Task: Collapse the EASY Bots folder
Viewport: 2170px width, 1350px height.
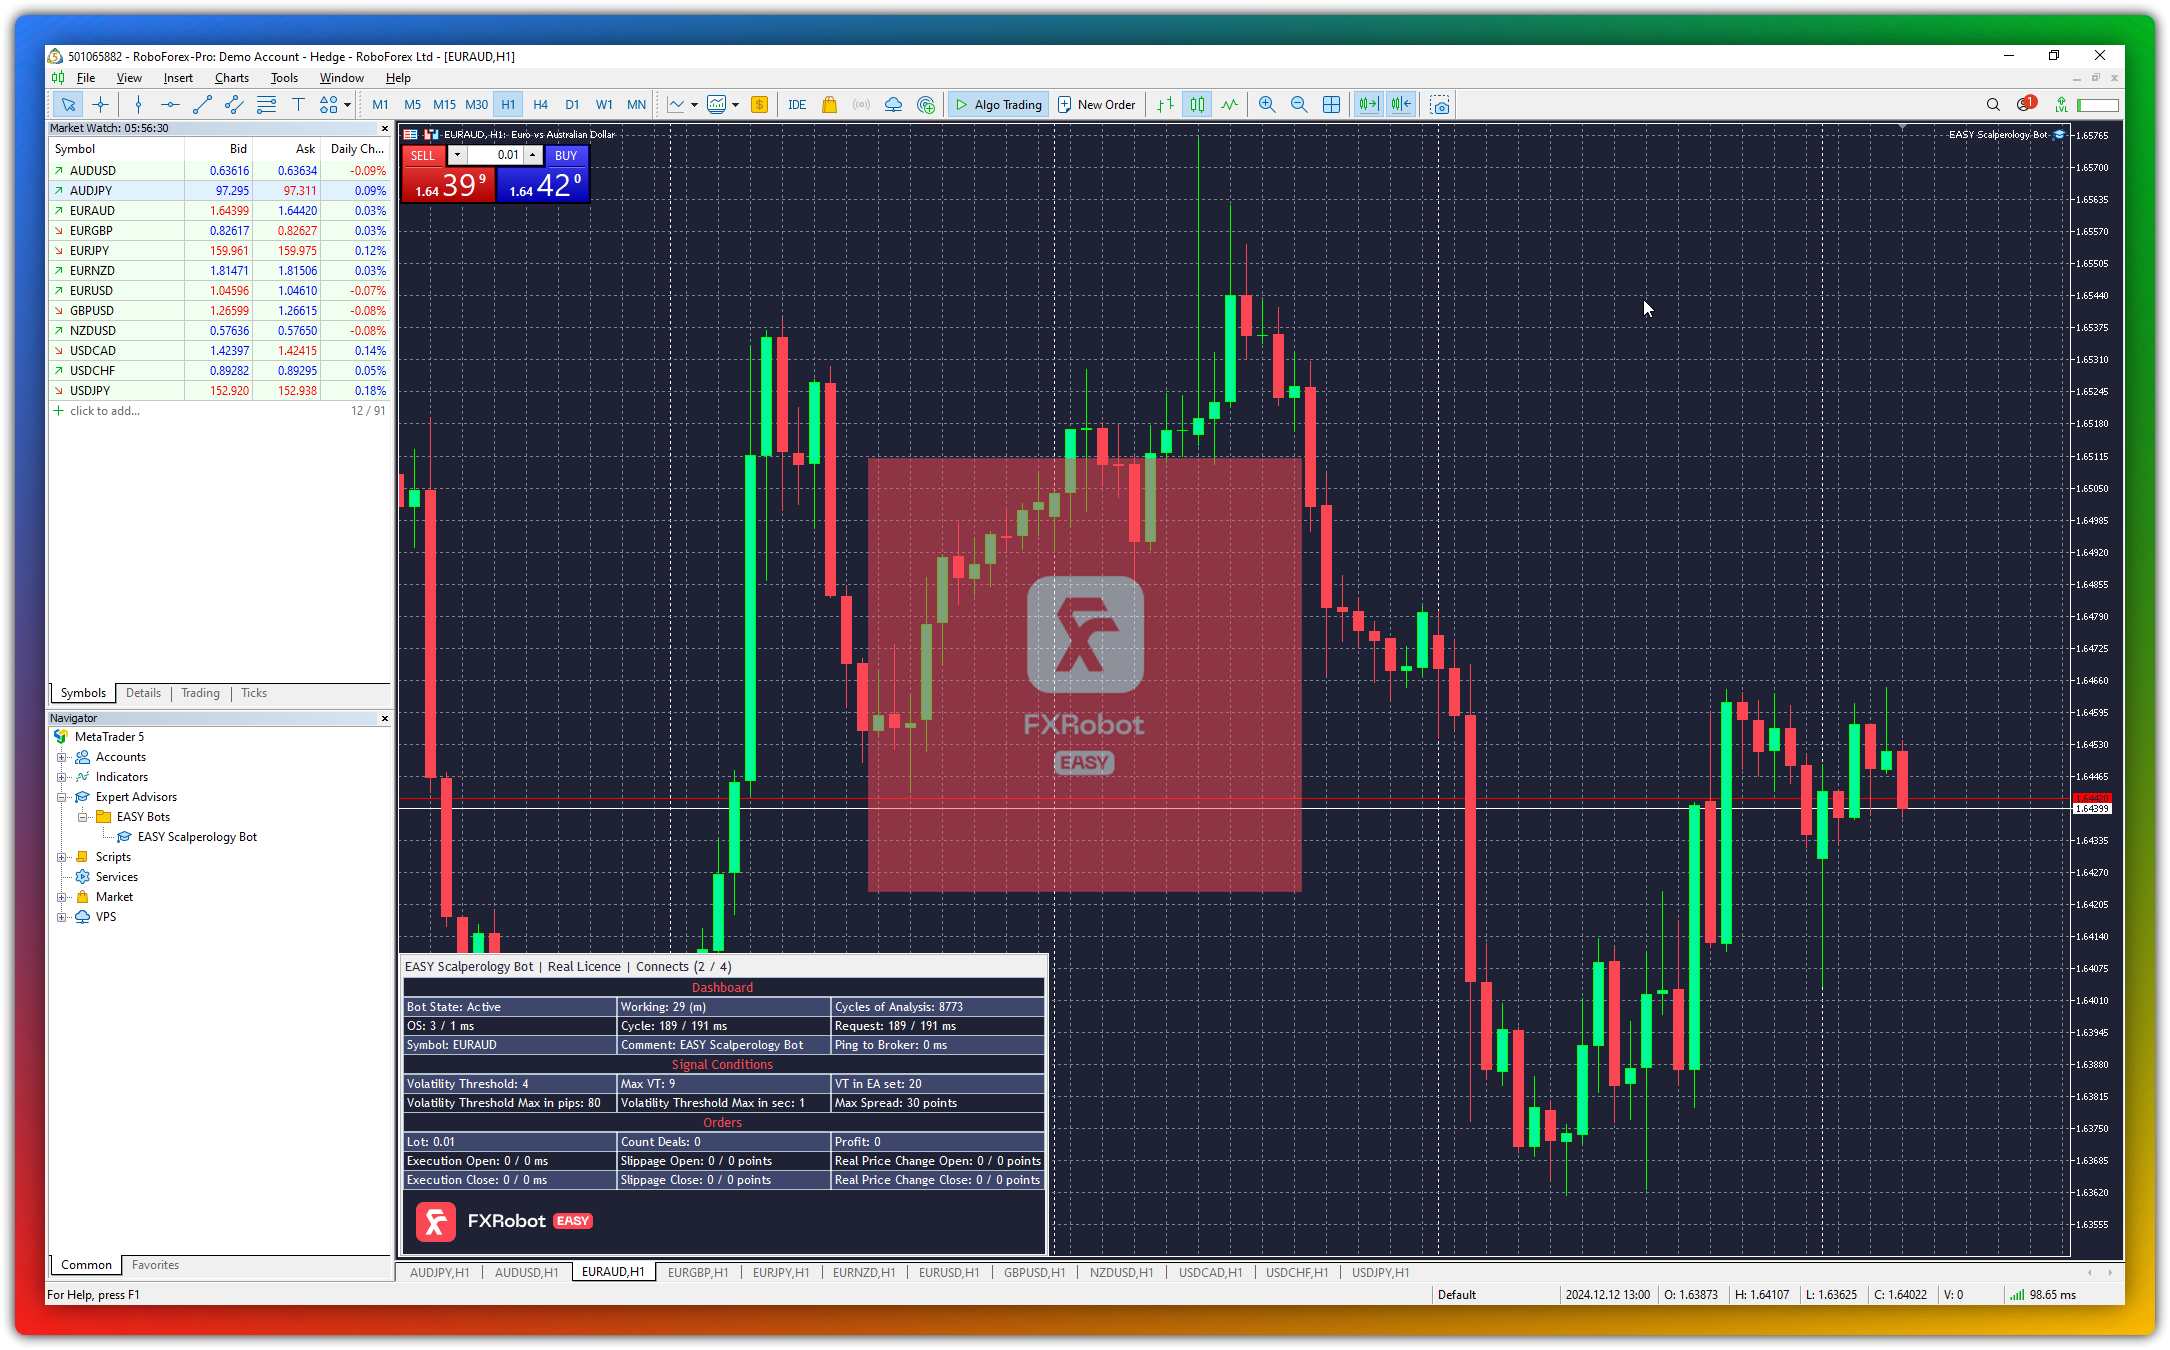Action: (x=83, y=817)
